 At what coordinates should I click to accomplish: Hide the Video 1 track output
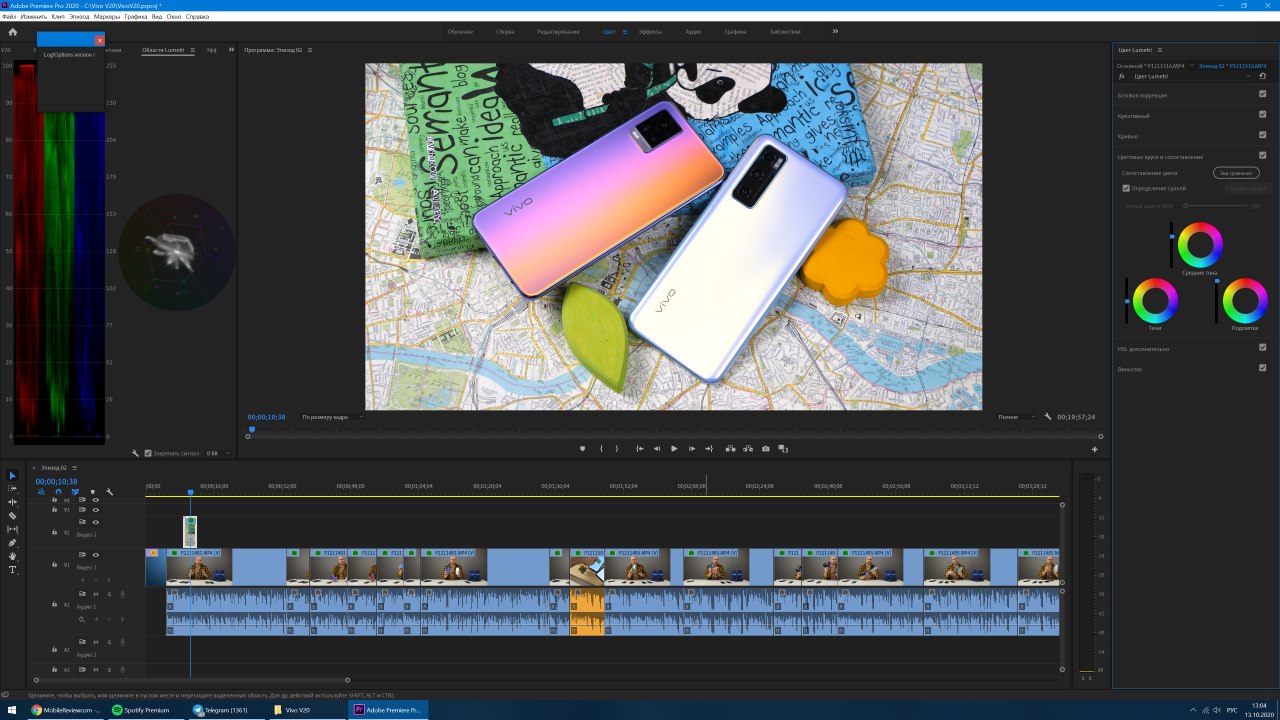pos(96,555)
